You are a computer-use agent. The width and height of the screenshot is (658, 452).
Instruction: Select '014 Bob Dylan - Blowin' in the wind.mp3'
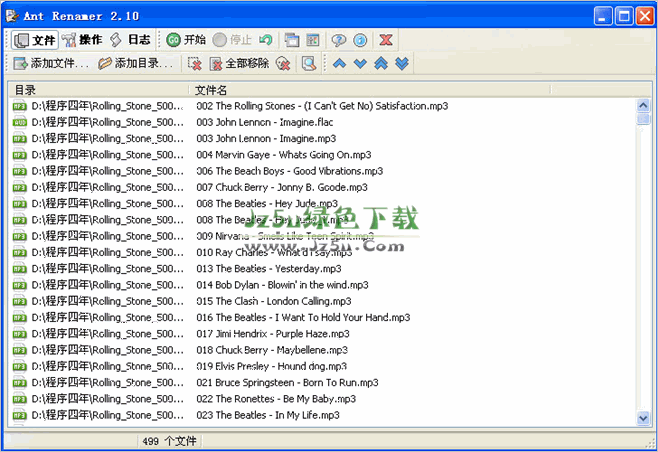pyautogui.click(x=282, y=285)
